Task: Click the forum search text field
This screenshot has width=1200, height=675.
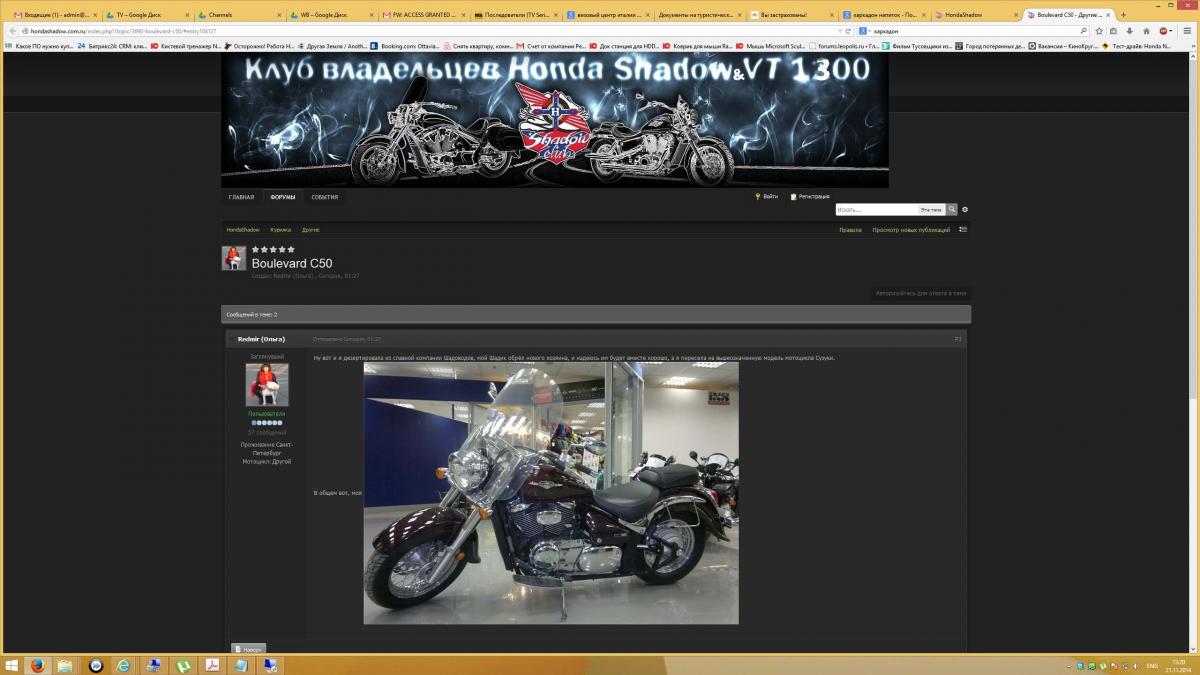Action: tap(876, 210)
